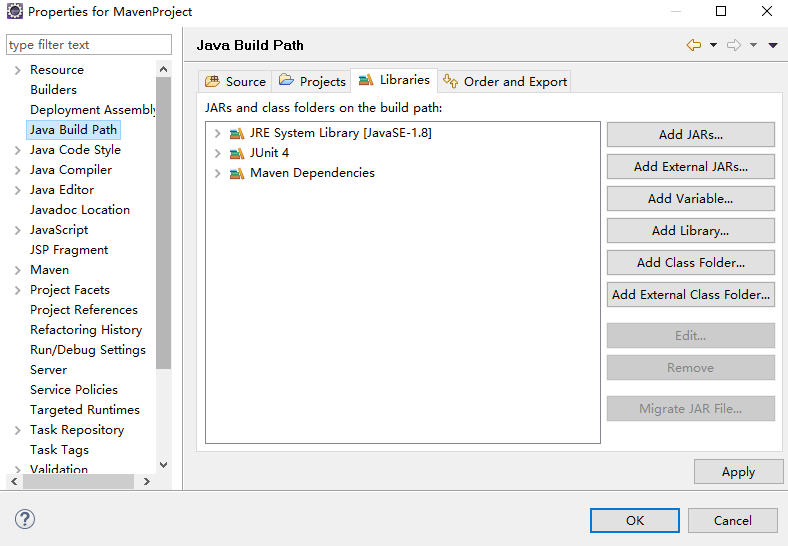This screenshot has height=546, width=788.
Task: Select the JUnit 4 library entry
Action: tap(269, 153)
